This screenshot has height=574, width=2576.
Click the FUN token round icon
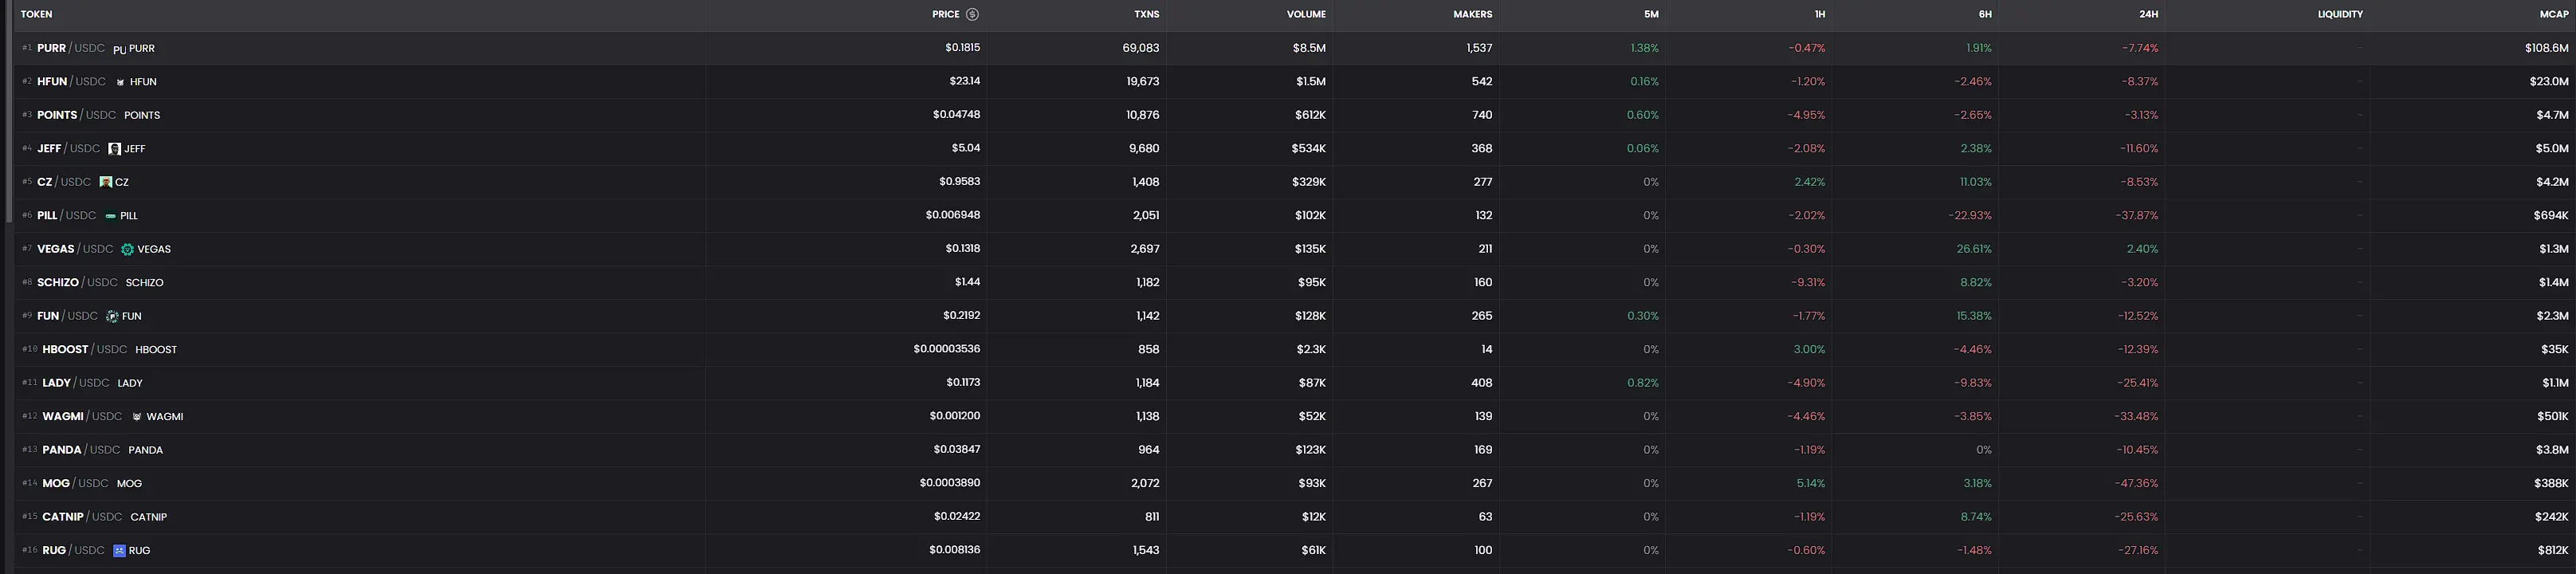click(x=112, y=316)
